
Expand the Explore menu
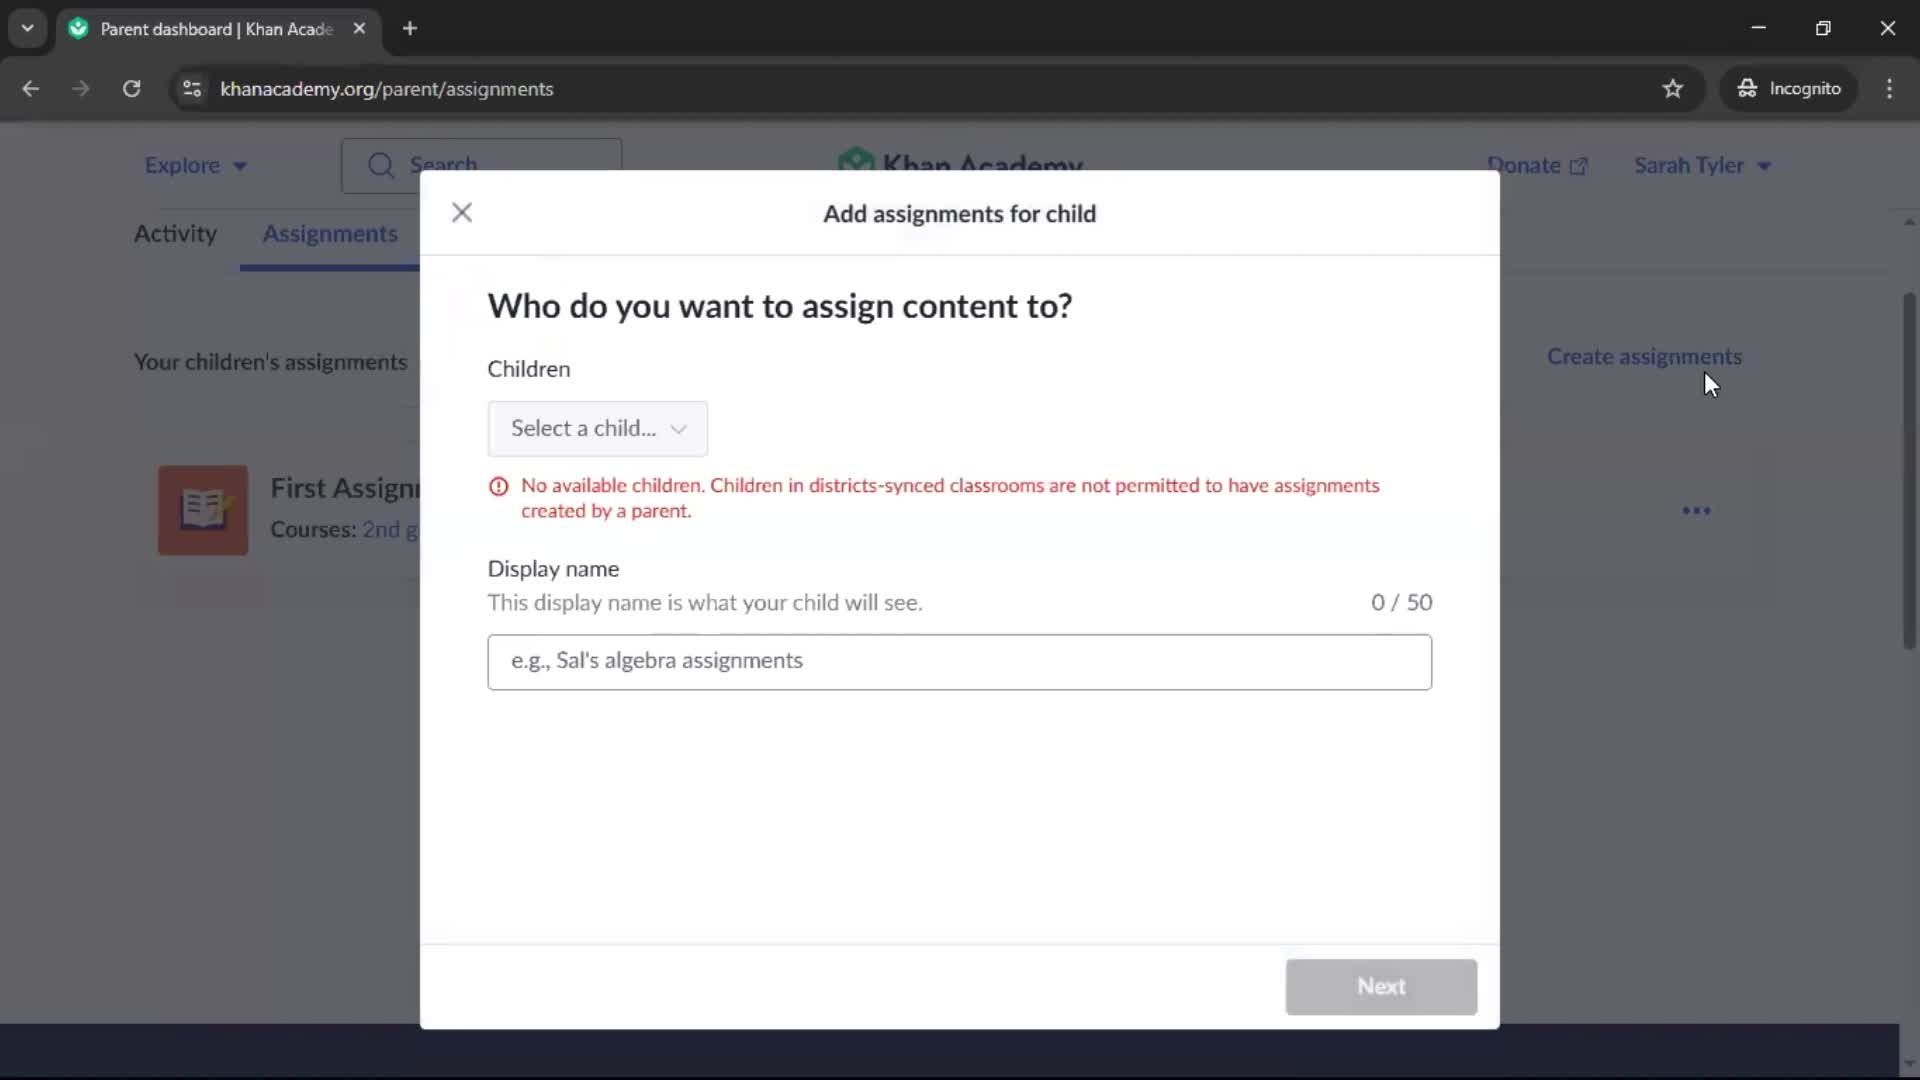[195, 165]
